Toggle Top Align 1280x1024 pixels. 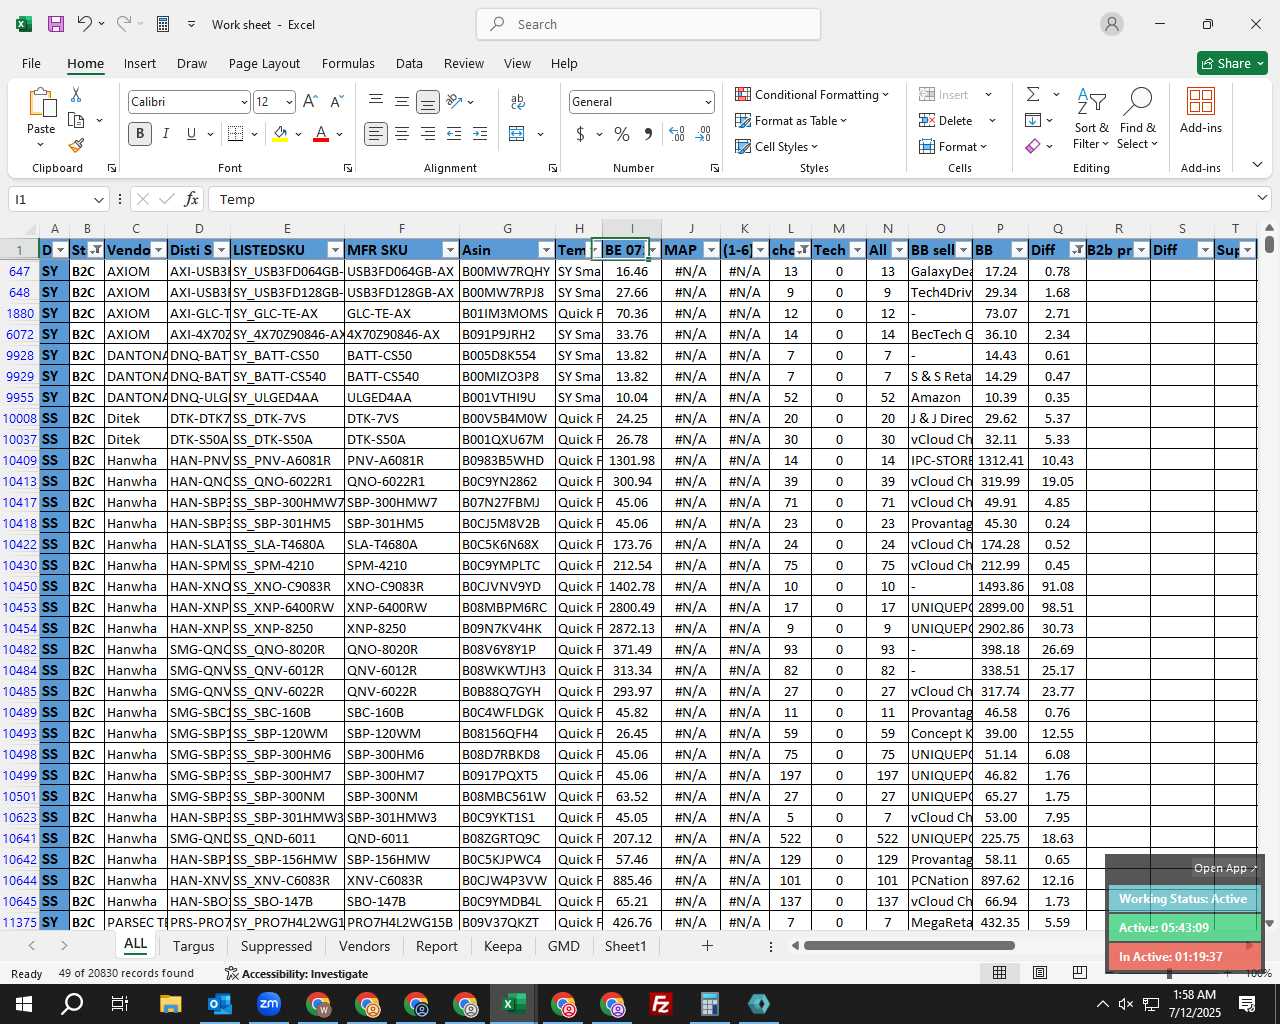376,101
